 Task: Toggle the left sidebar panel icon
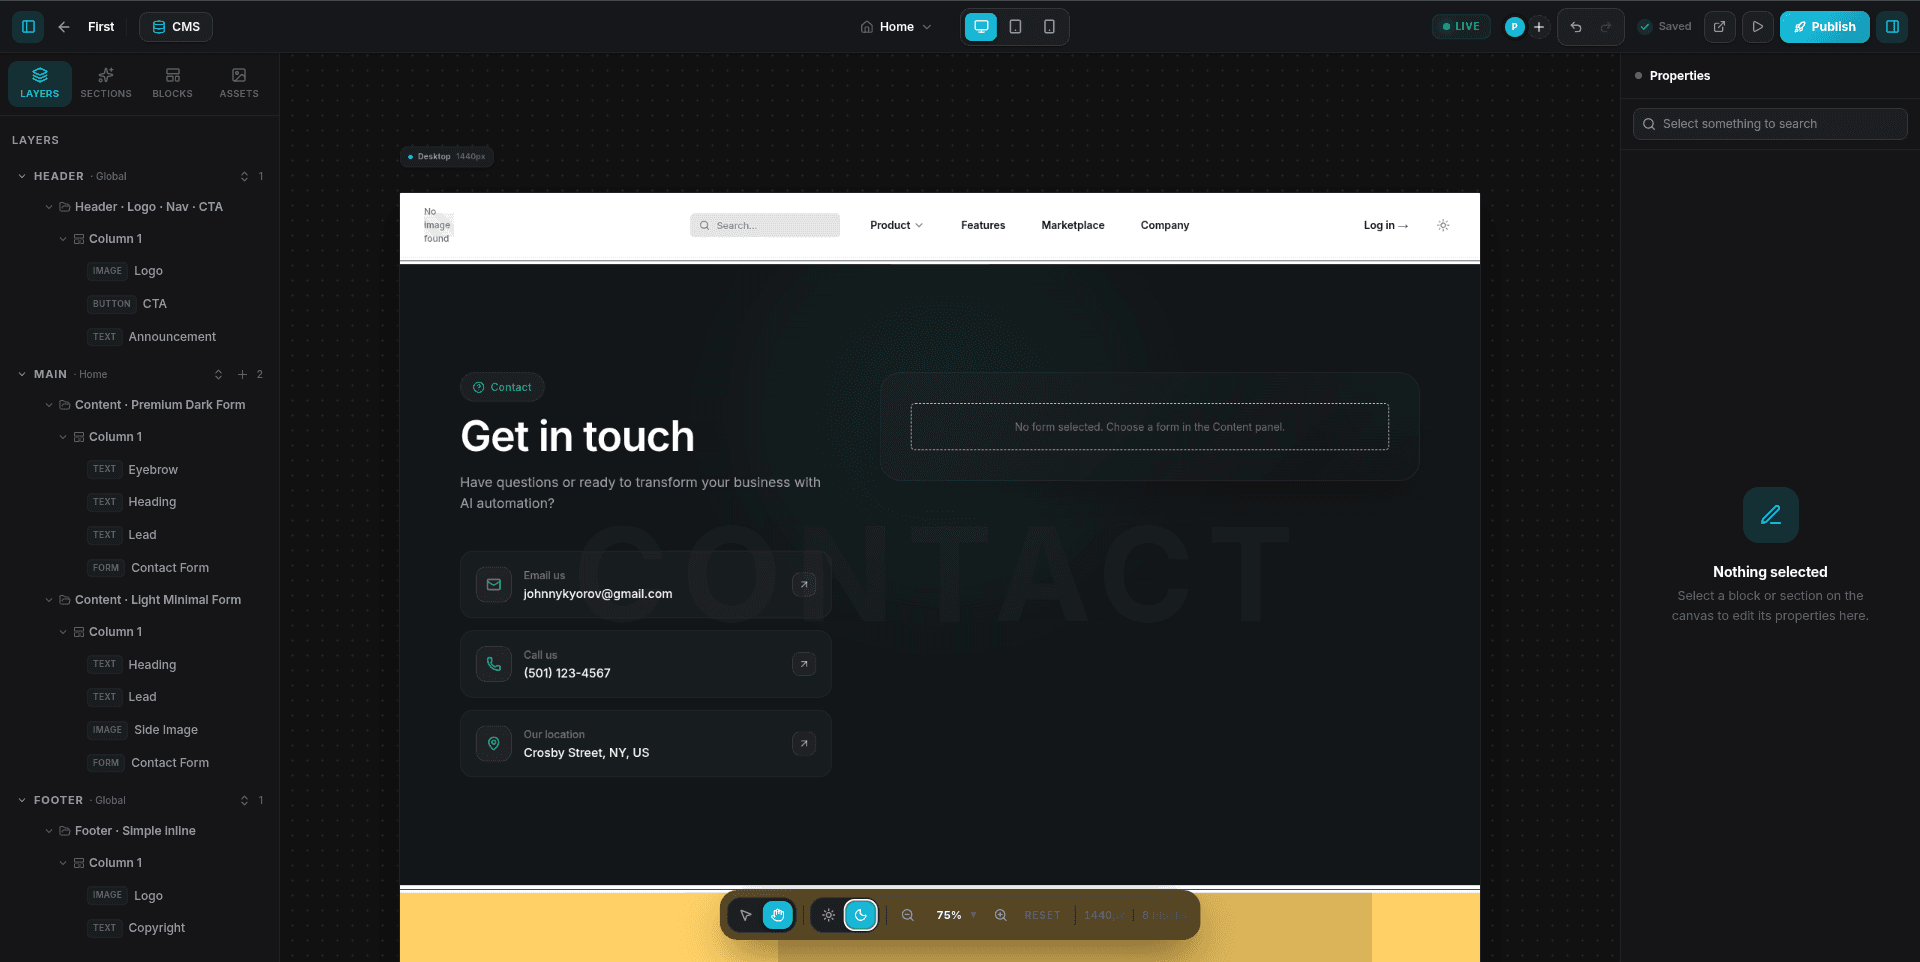coord(28,27)
